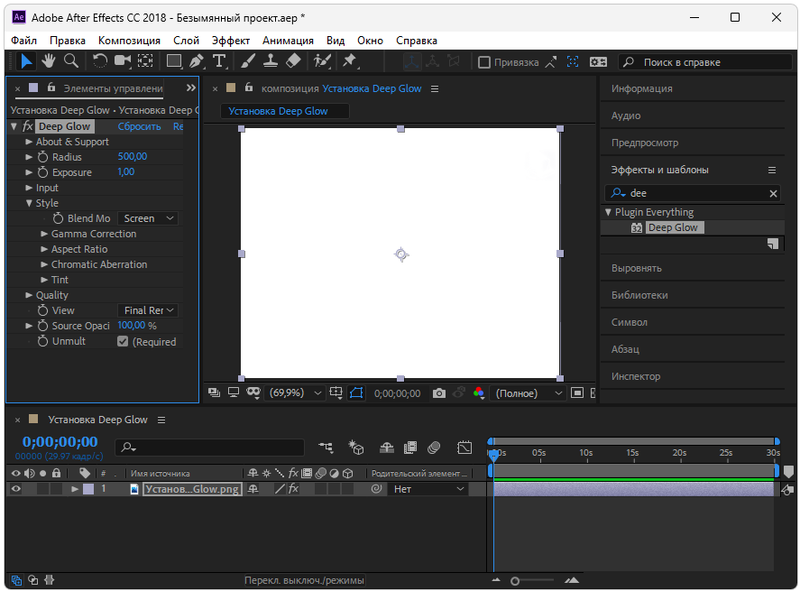Open the Файл menu
The width and height of the screenshot is (800, 591).
pyautogui.click(x=23, y=40)
